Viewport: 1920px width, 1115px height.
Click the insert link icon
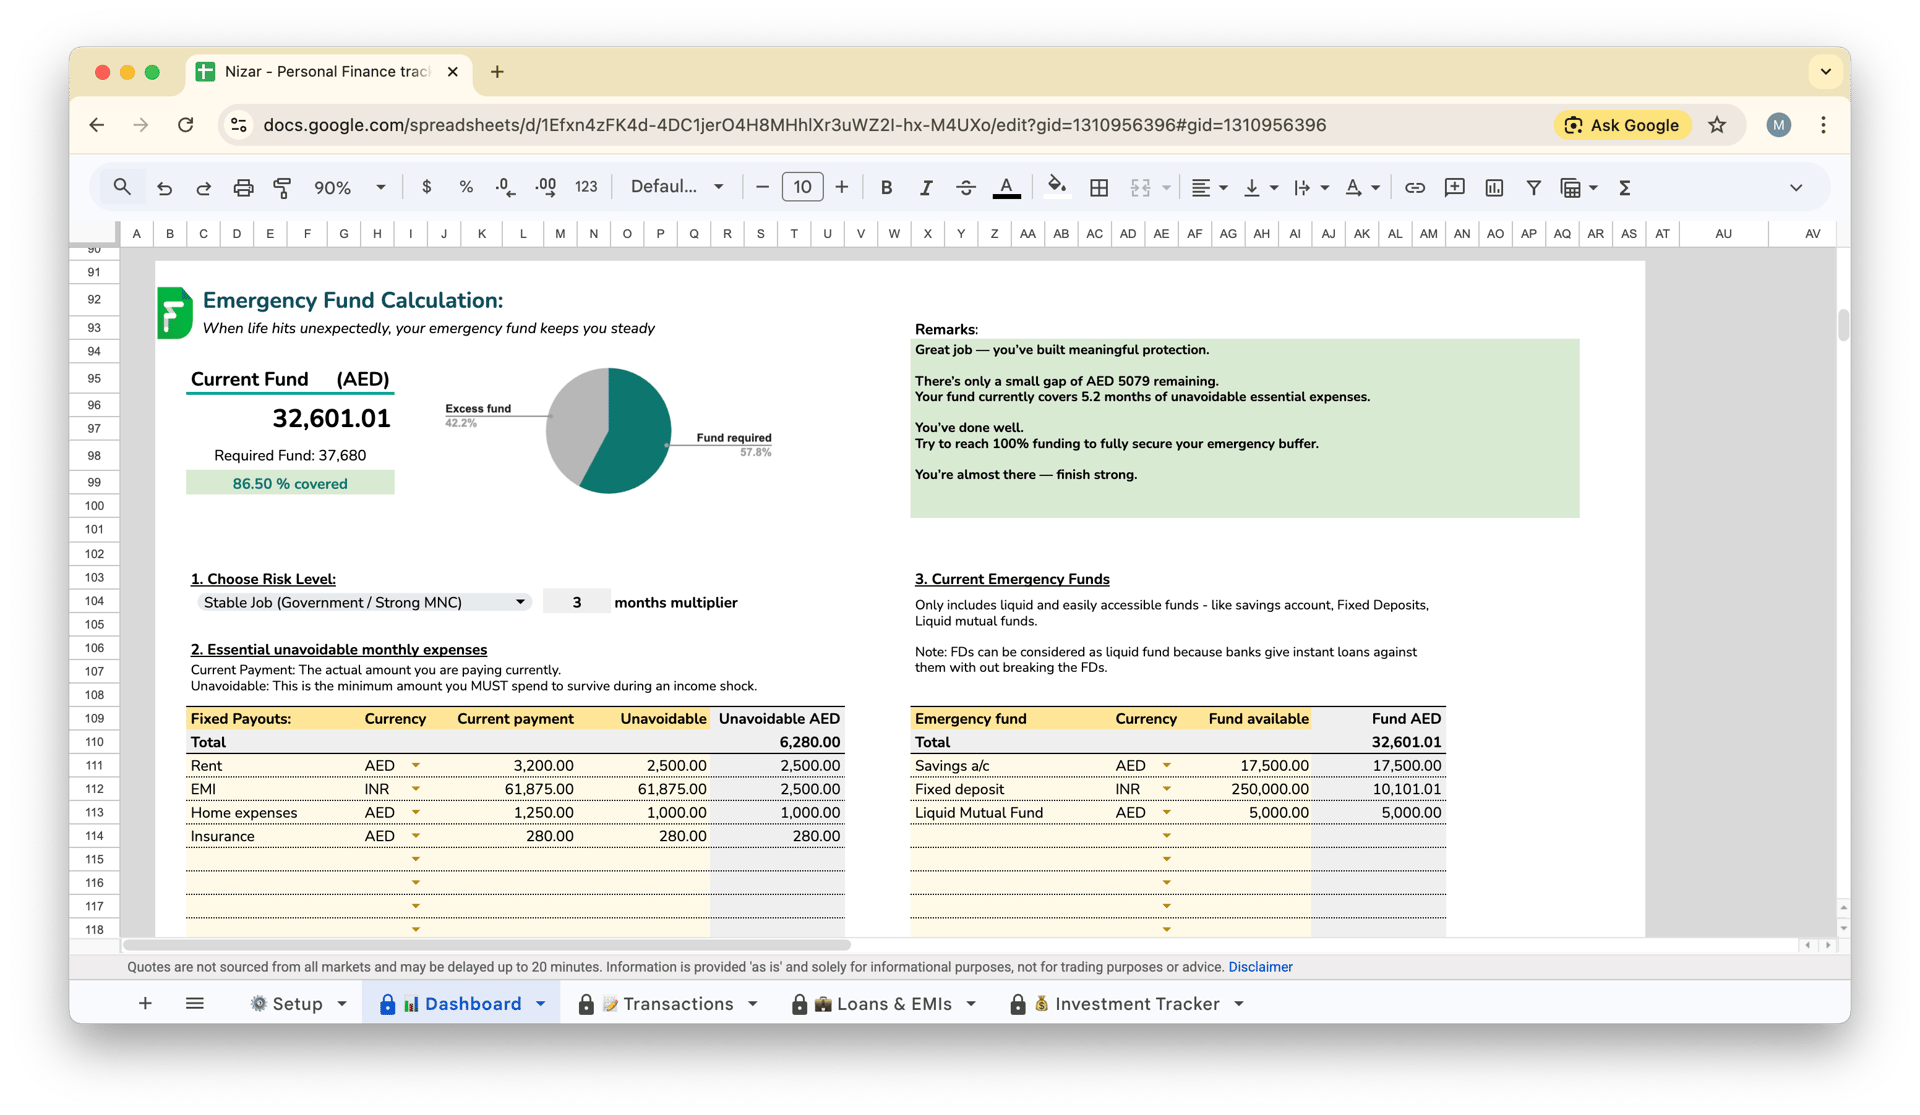point(1414,187)
